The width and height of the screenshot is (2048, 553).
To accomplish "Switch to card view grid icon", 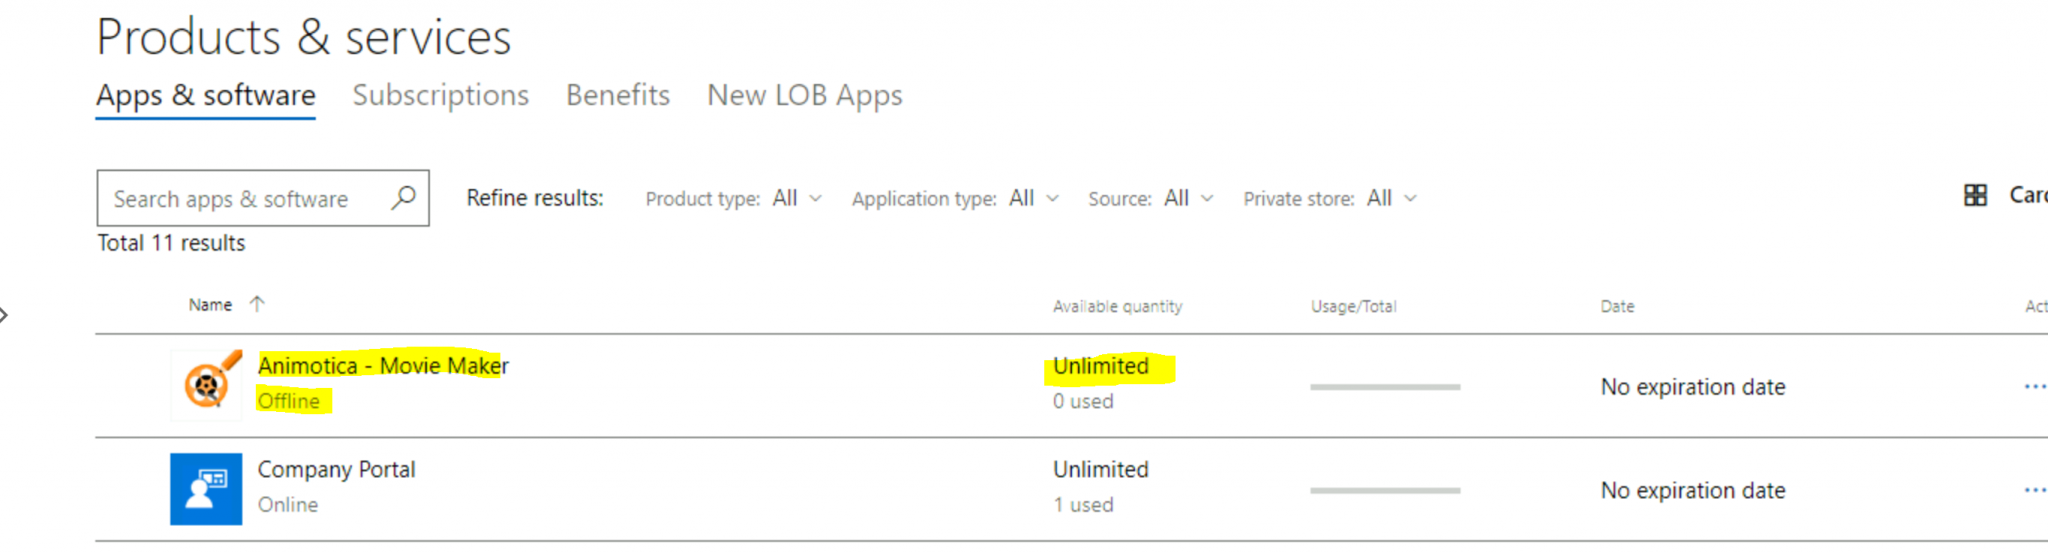I will point(1975,195).
